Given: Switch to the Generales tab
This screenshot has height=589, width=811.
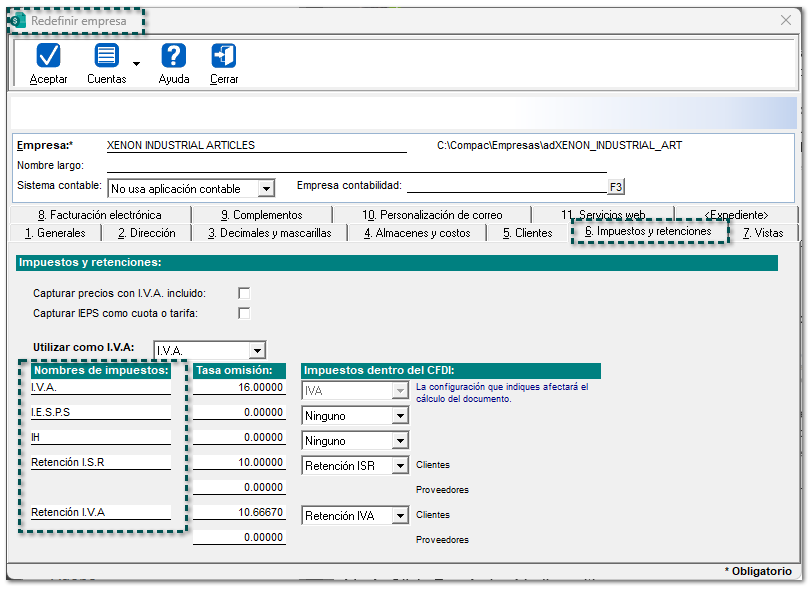Looking at the screenshot, I should 61,233.
